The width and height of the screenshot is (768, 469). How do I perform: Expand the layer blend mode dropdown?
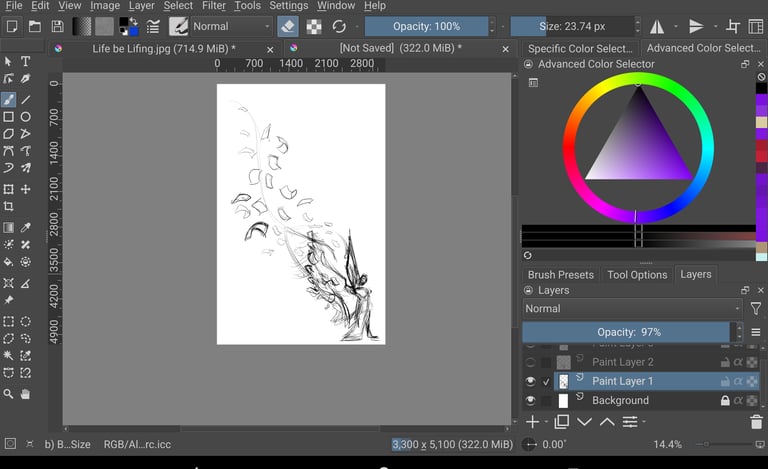coord(632,309)
